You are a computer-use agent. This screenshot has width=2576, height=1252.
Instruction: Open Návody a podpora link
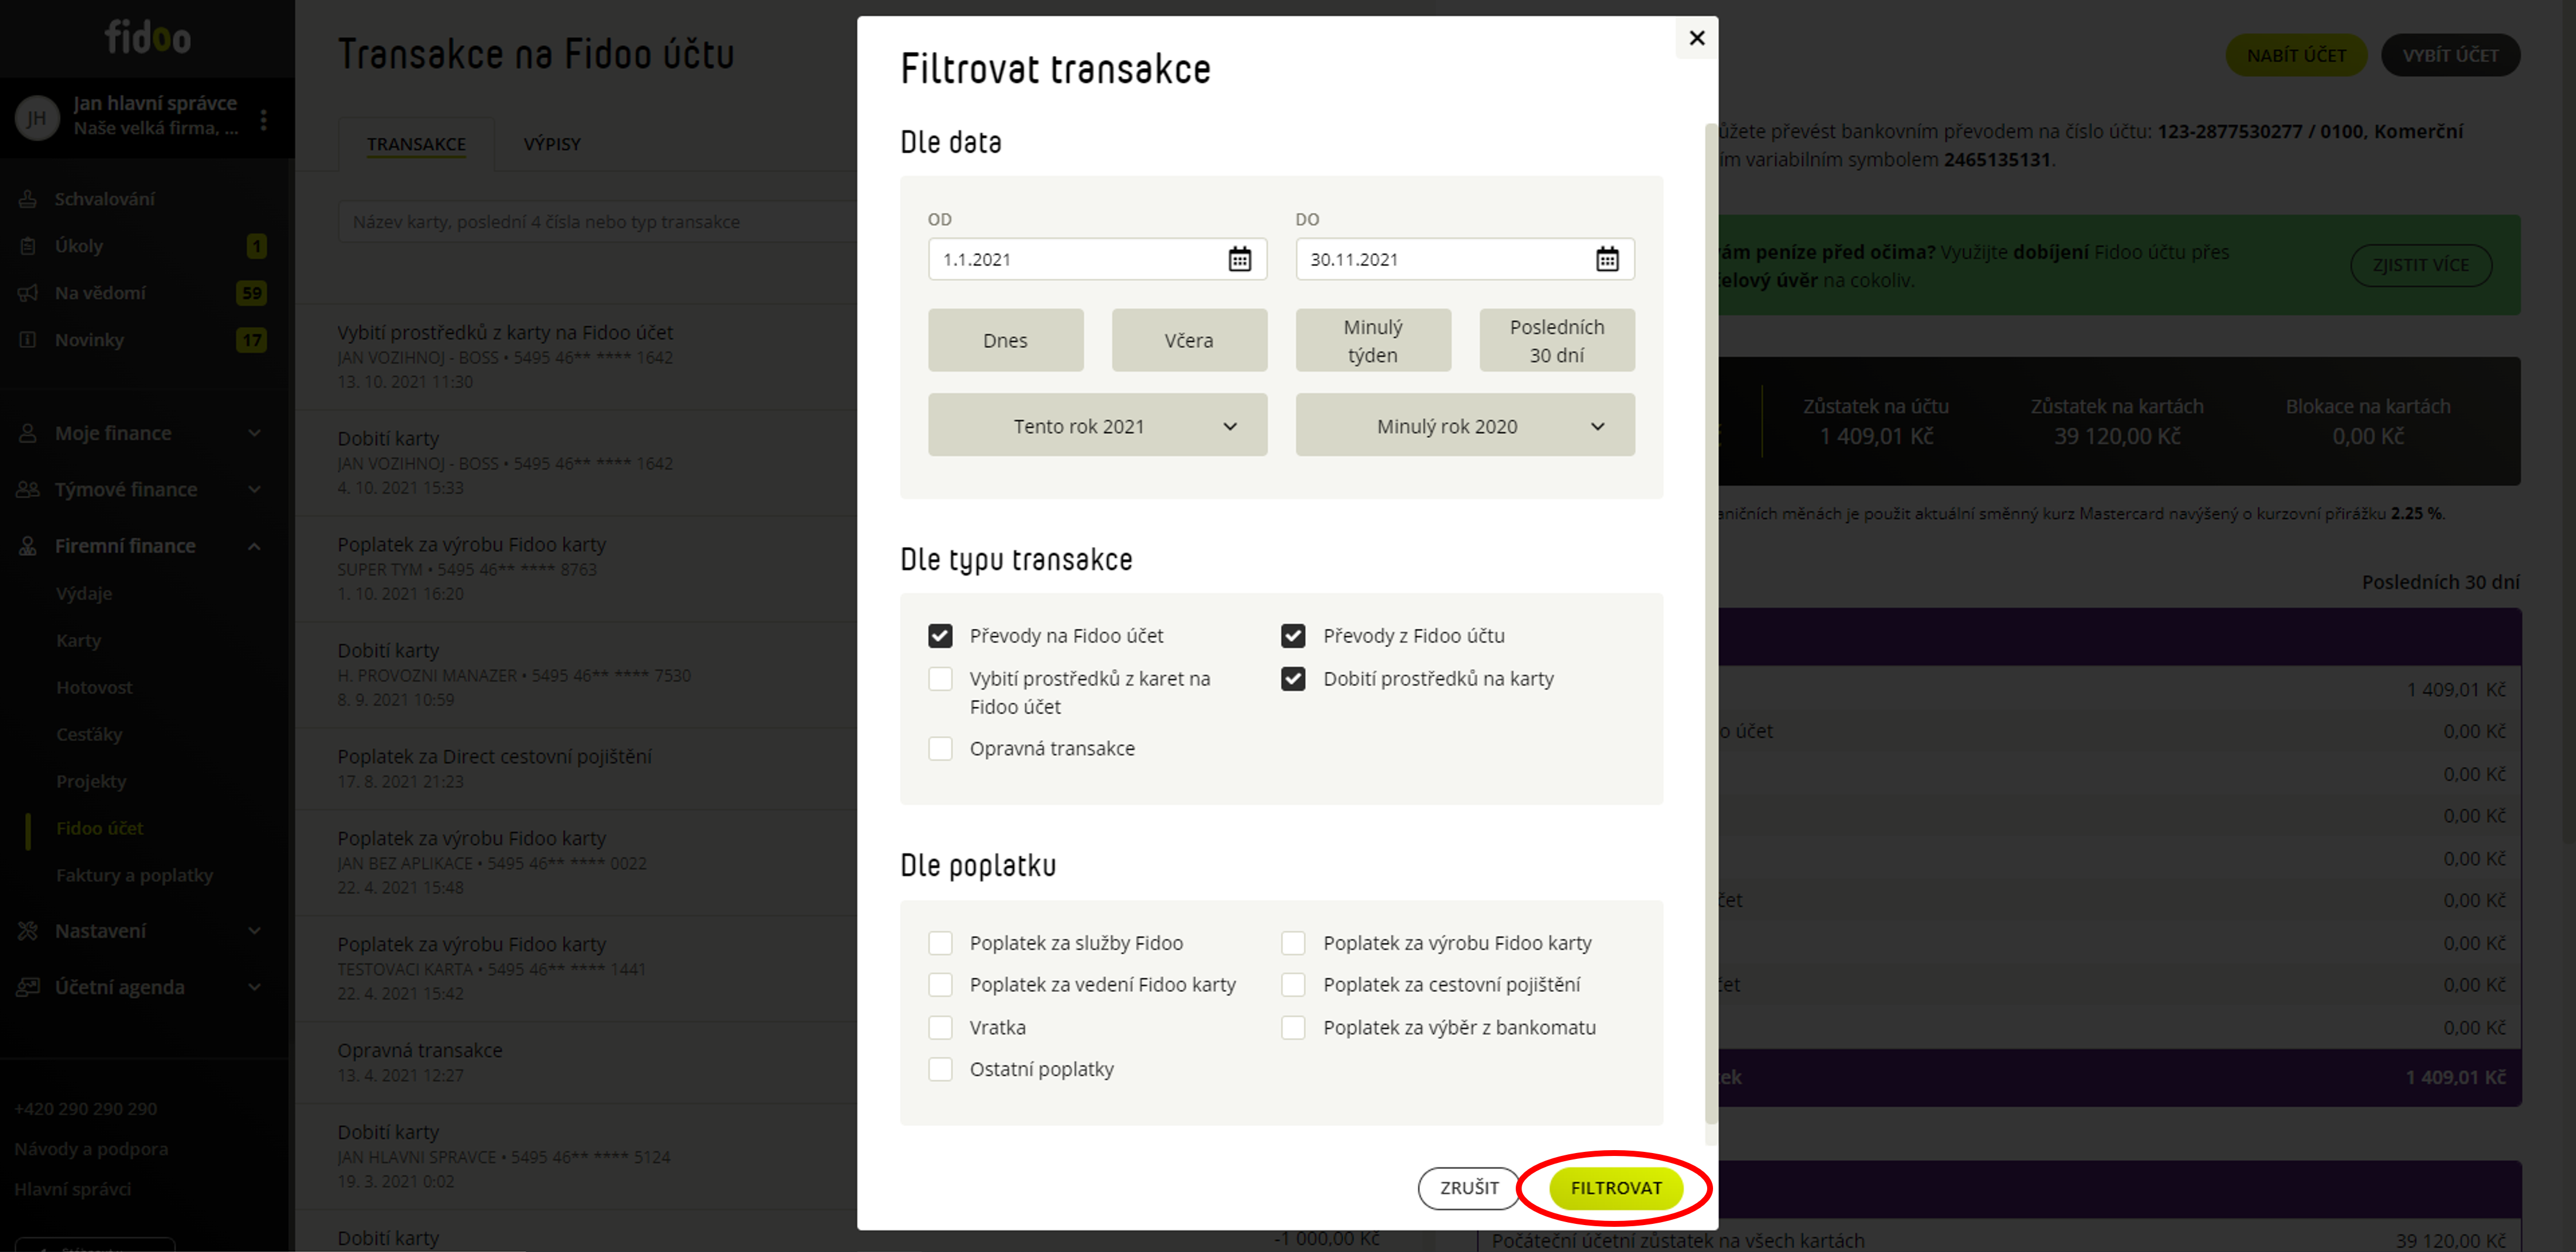[x=91, y=1149]
